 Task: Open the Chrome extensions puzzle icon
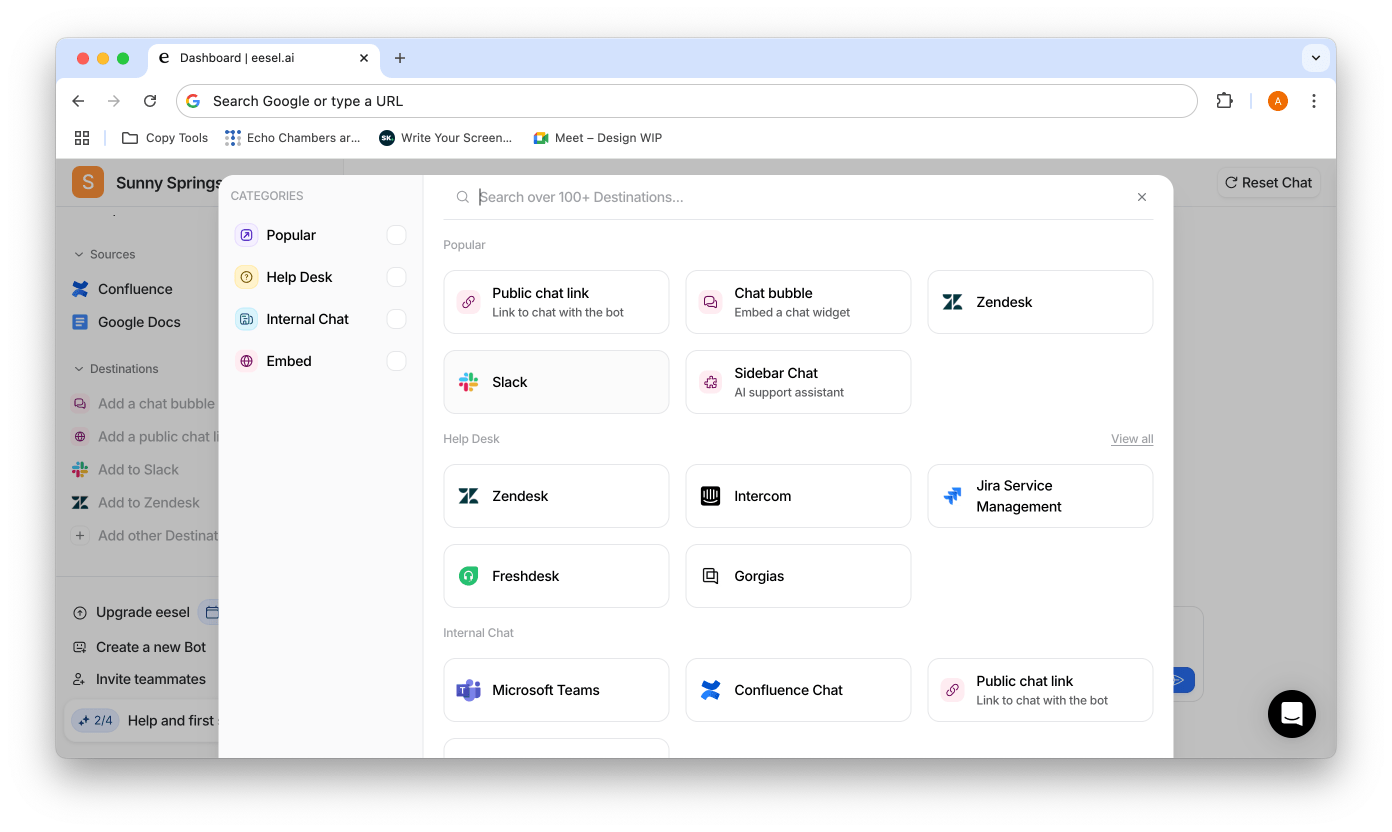click(x=1224, y=101)
